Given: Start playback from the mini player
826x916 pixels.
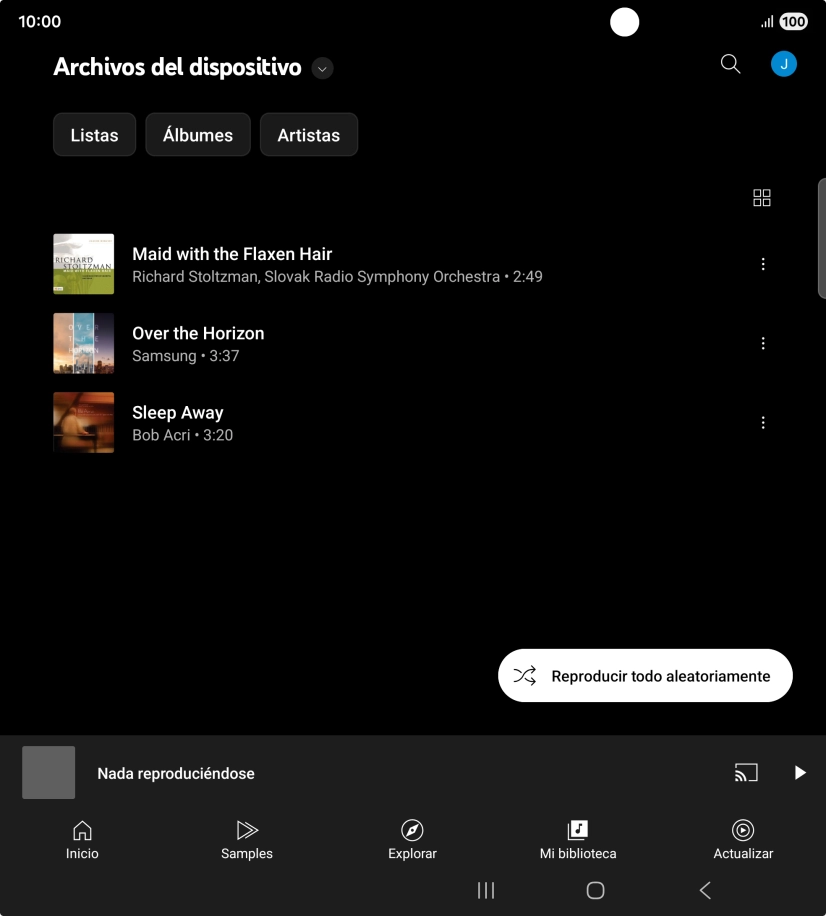Looking at the screenshot, I should tap(799, 772).
